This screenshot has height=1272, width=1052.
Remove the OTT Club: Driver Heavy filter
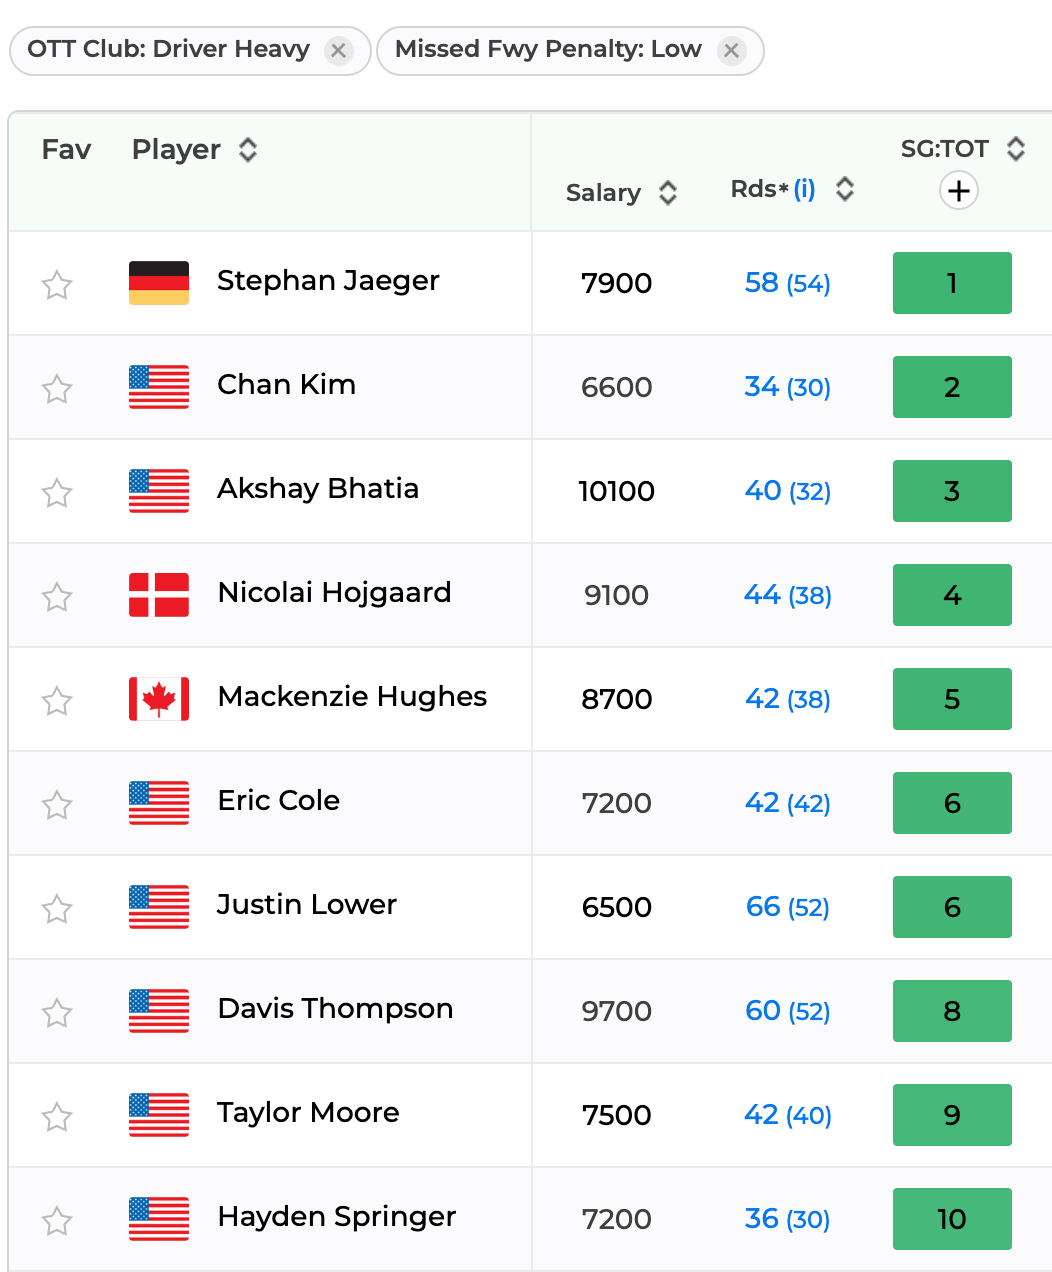tap(339, 50)
